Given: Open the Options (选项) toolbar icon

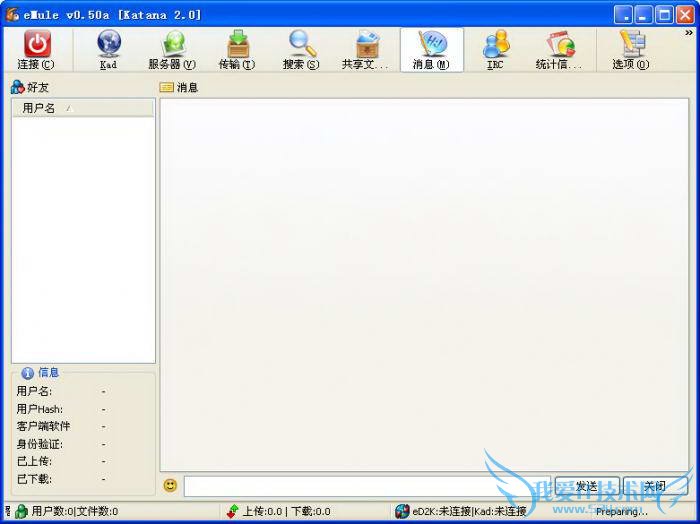Looking at the screenshot, I should tap(631, 43).
